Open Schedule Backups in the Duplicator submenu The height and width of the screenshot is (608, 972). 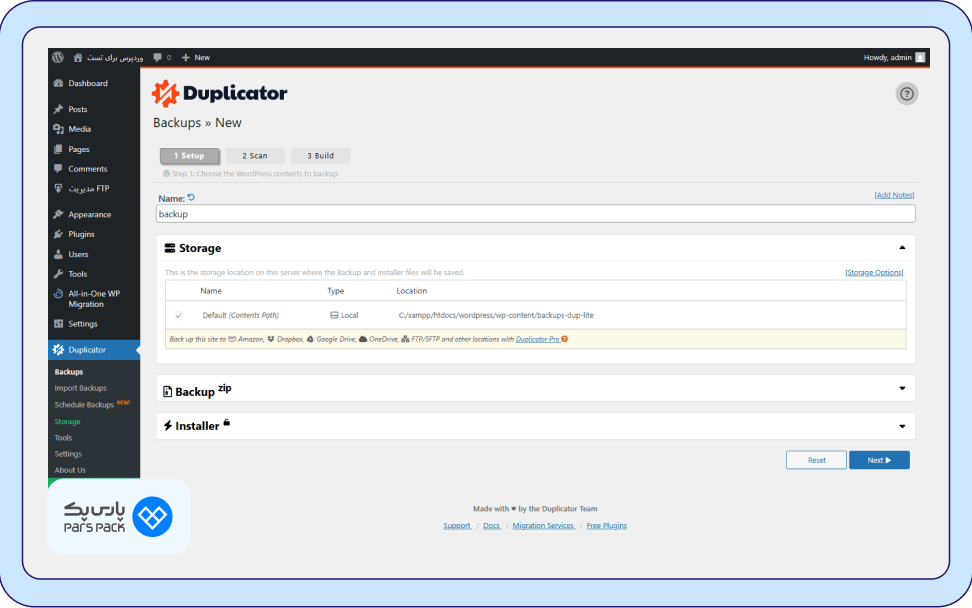[86, 404]
